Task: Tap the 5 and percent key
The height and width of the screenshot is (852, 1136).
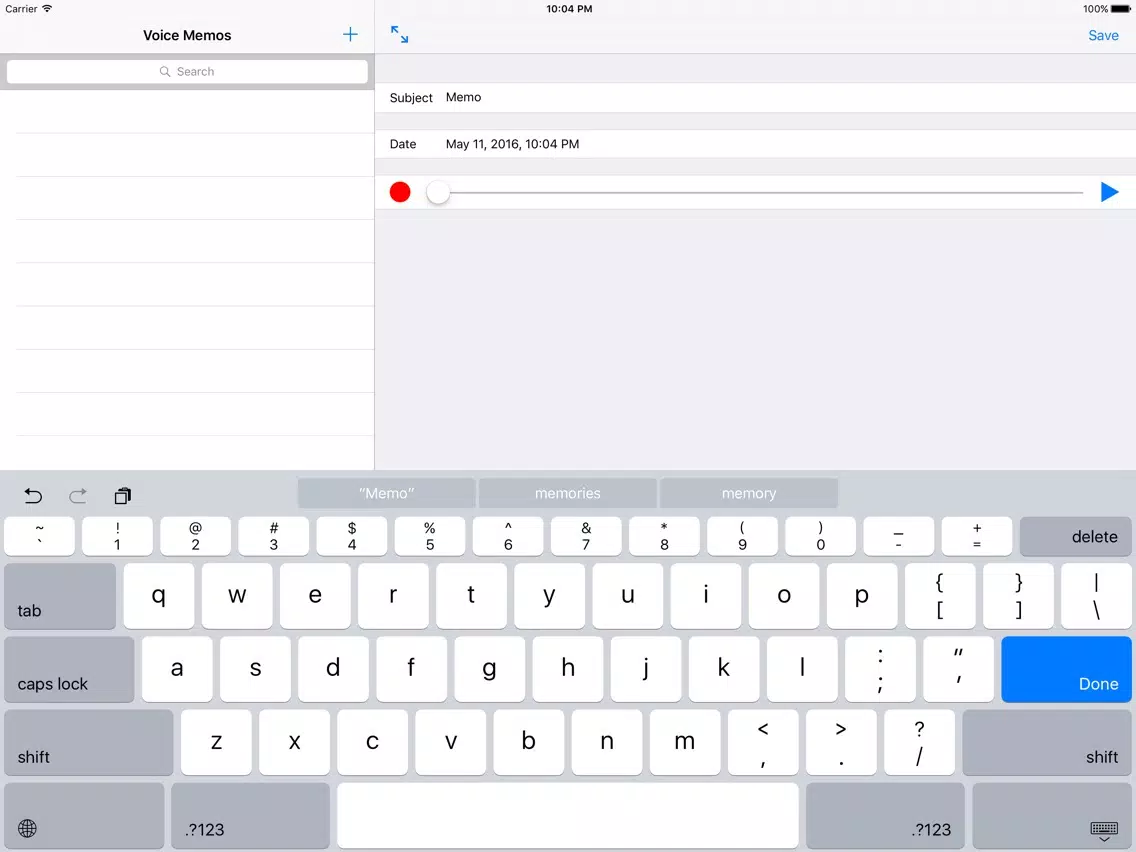Action: pos(430,536)
